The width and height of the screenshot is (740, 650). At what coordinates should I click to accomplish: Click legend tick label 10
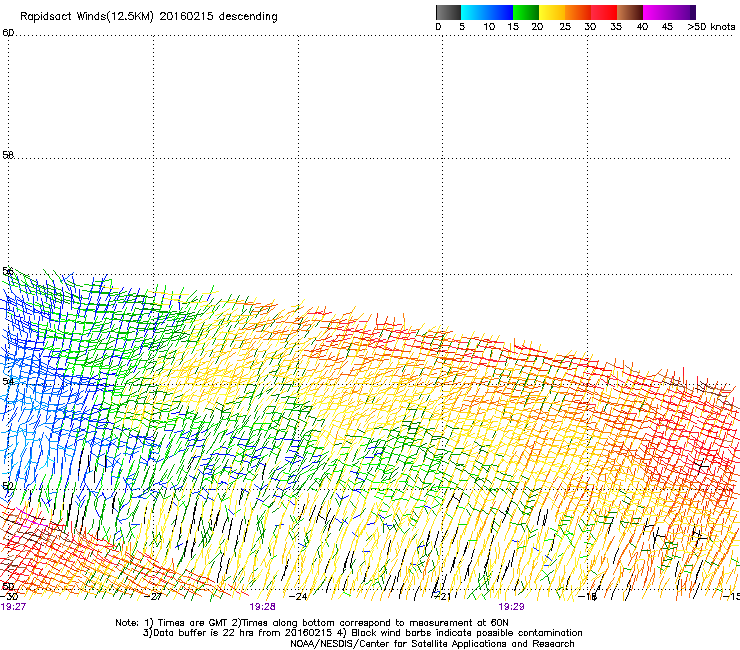pyautogui.click(x=489, y=27)
